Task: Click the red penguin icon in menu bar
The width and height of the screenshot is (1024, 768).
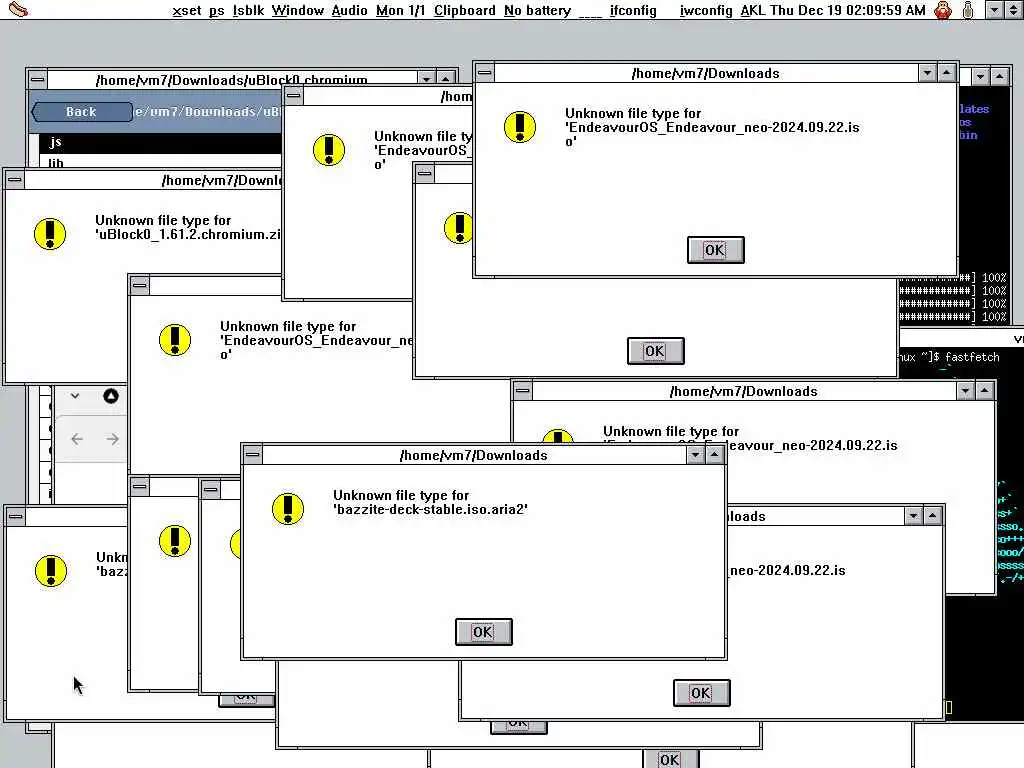Action: [x=943, y=10]
